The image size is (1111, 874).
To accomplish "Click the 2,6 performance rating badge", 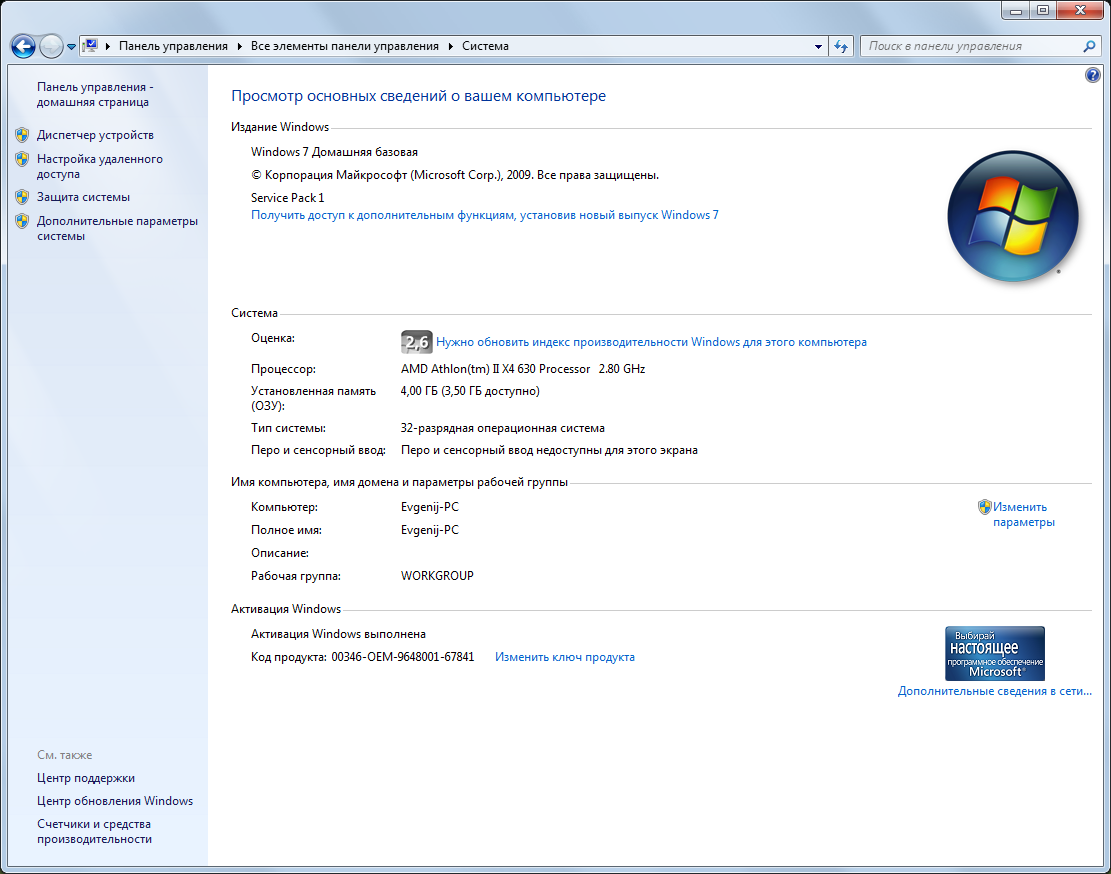I will (415, 342).
